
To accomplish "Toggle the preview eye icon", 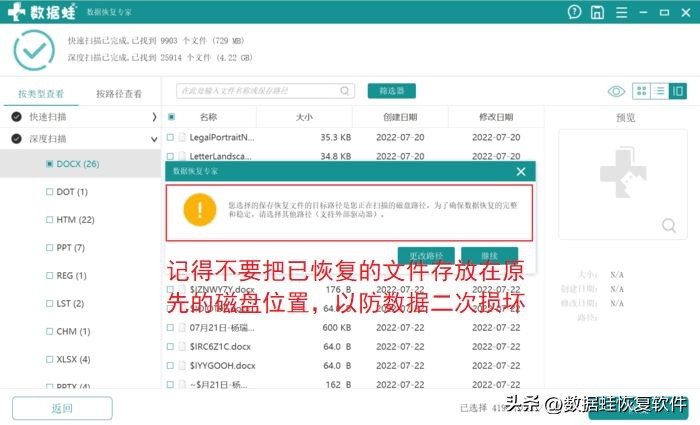I will click(x=617, y=92).
